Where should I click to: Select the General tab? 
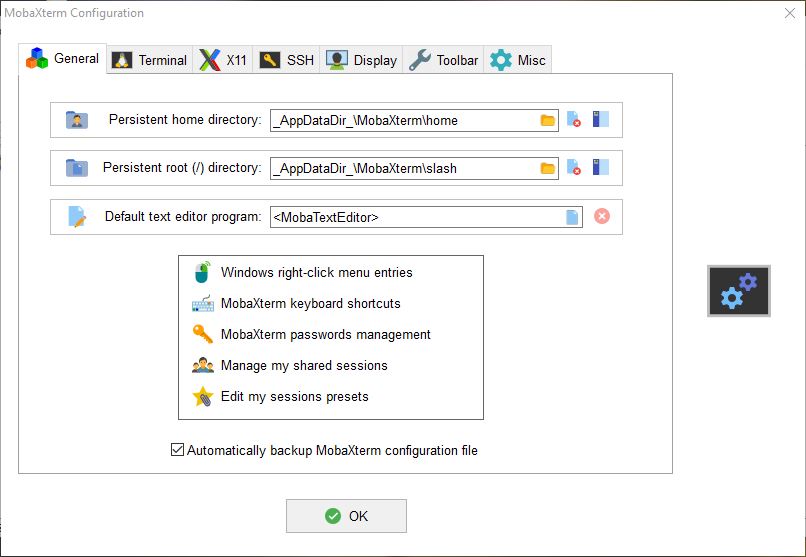63,59
